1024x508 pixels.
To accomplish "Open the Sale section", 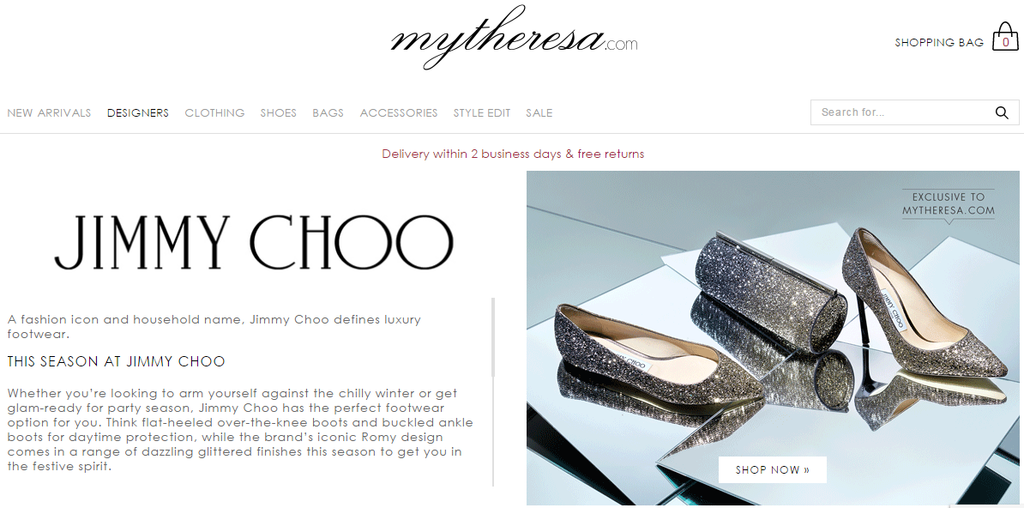I will [x=539, y=113].
